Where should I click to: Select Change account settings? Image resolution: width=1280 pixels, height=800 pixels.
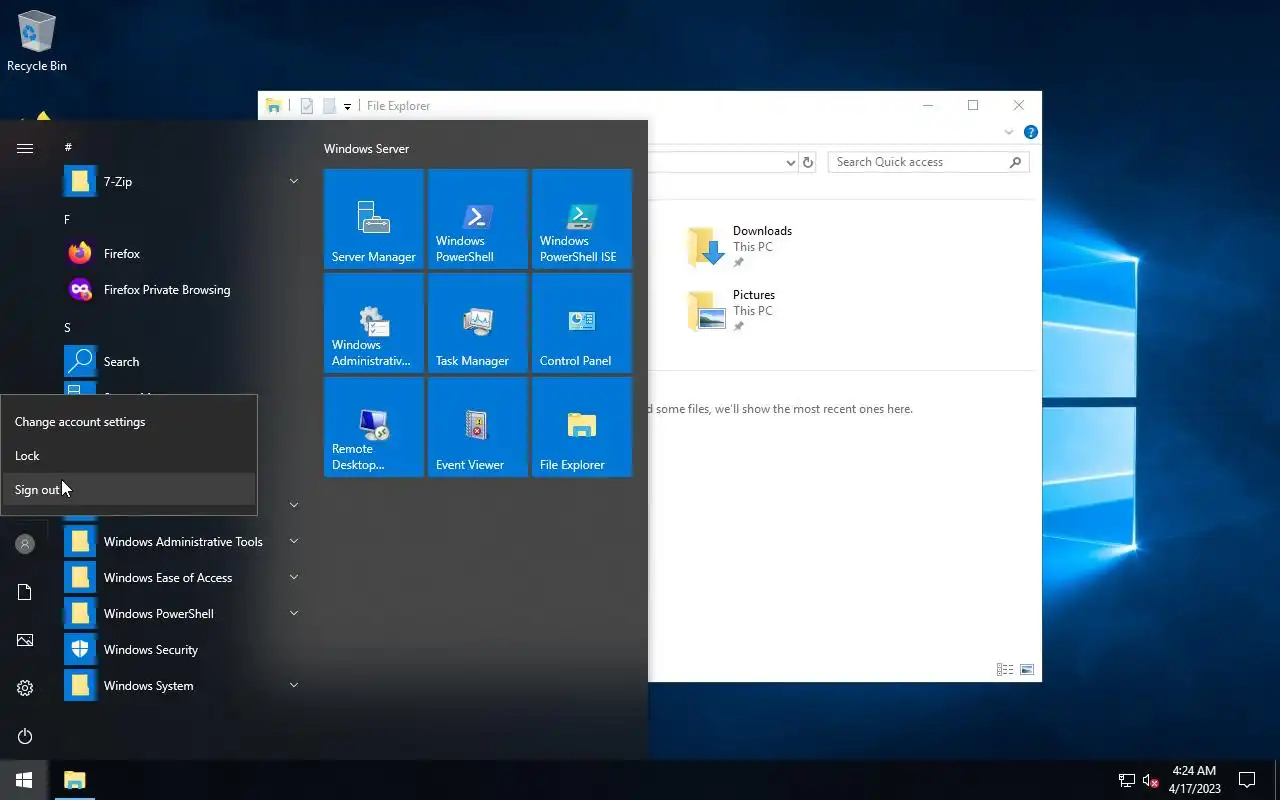tap(129, 422)
